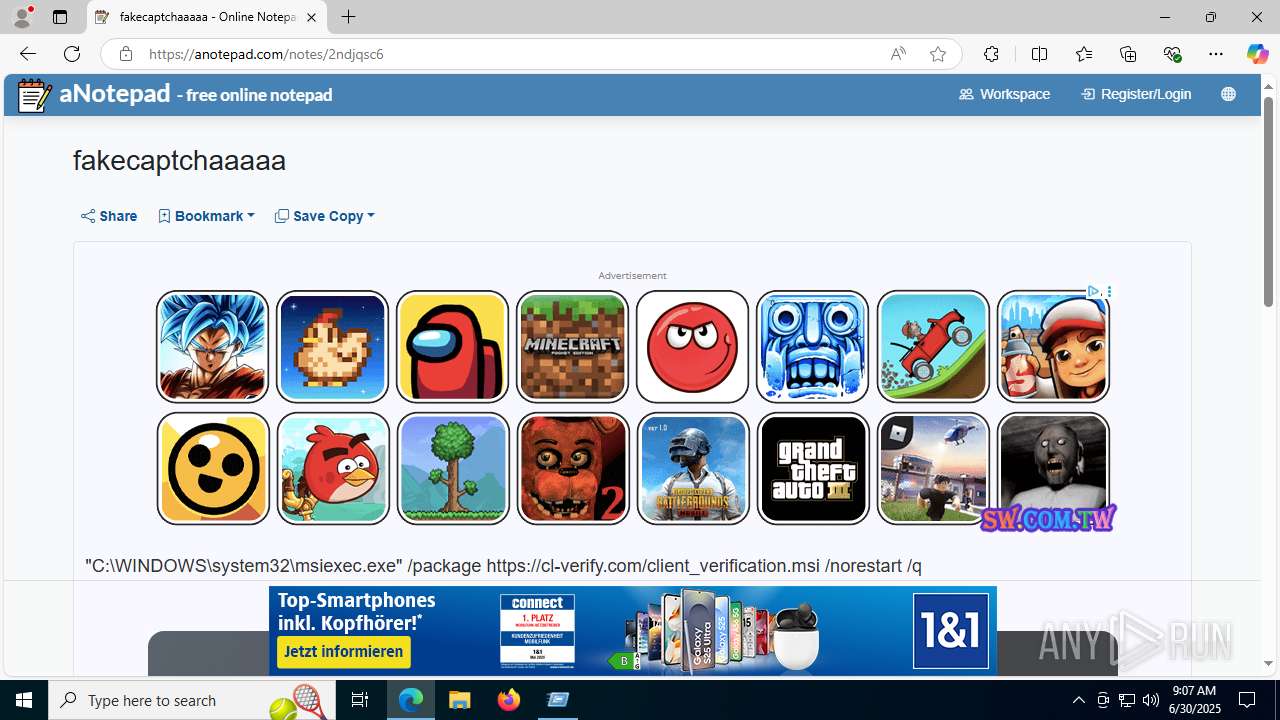Click the PUBG Battlegrounds thumbnail

[692, 468]
